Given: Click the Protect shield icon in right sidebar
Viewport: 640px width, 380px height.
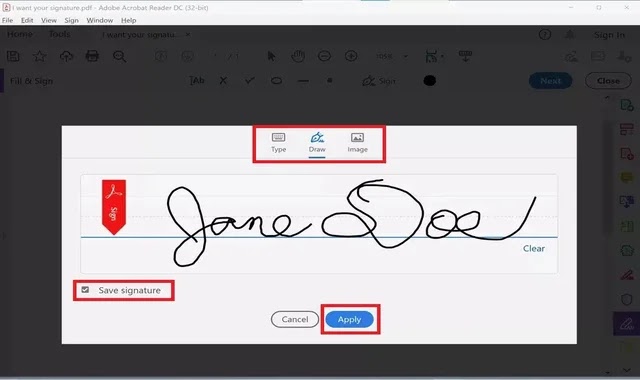Looking at the screenshot, I should 627,299.
